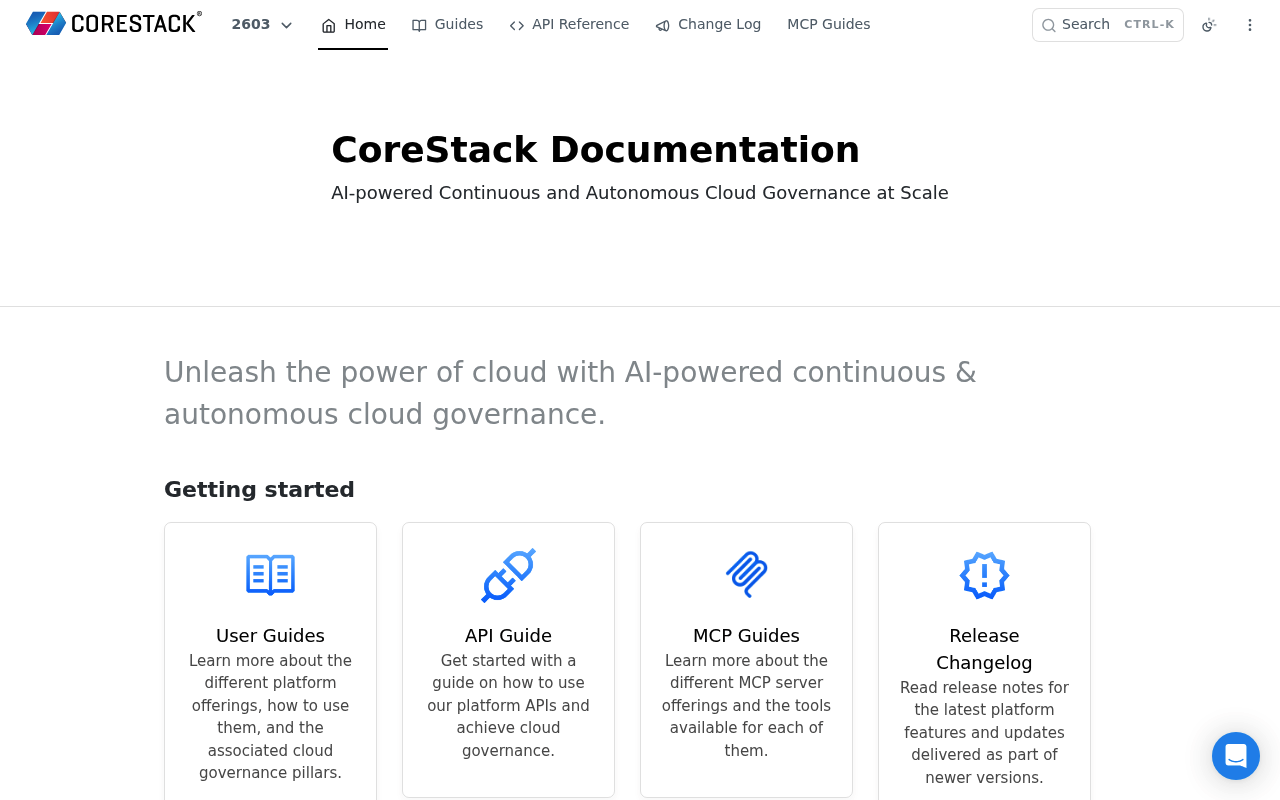Click the CTRL-K shortcut hint
The width and height of the screenshot is (1280, 800).
pyautogui.click(x=1149, y=25)
